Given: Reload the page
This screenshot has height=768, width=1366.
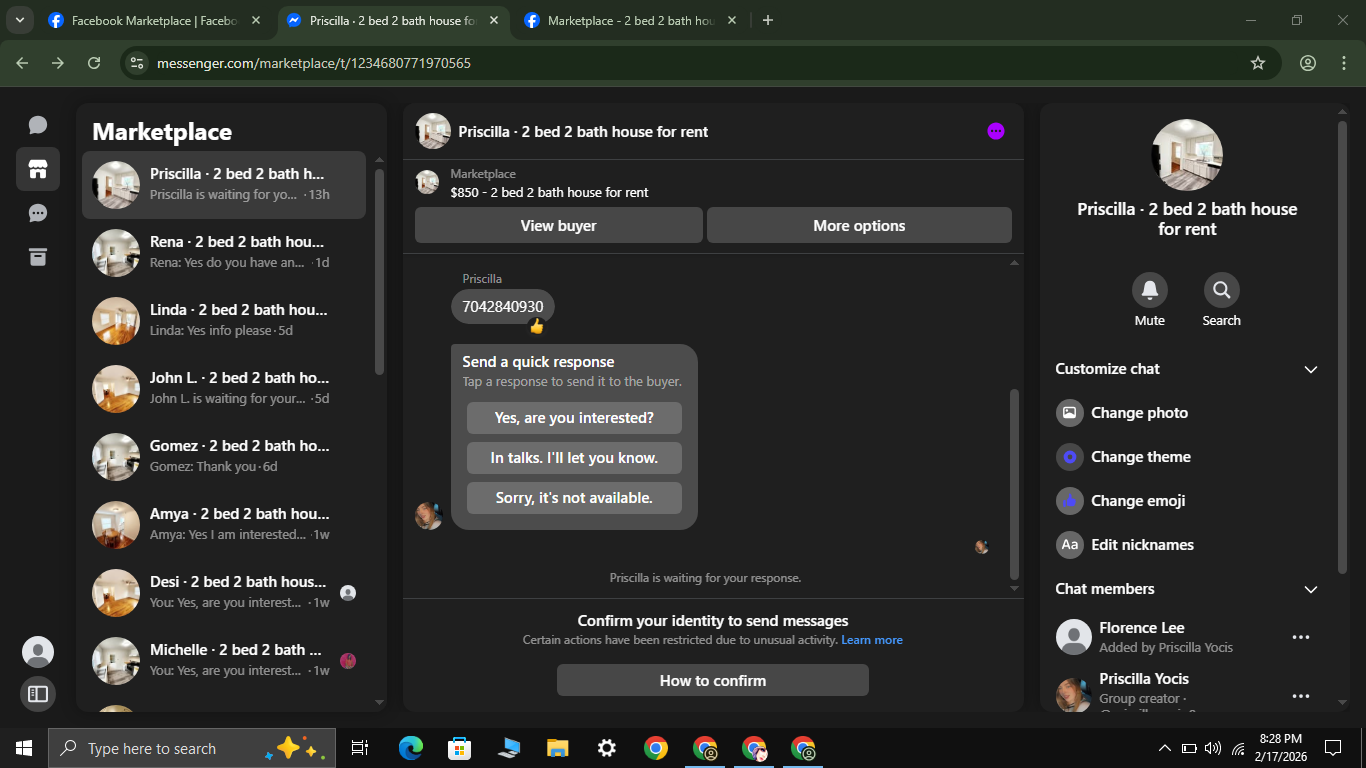Looking at the screenshot, I should 94,63.
